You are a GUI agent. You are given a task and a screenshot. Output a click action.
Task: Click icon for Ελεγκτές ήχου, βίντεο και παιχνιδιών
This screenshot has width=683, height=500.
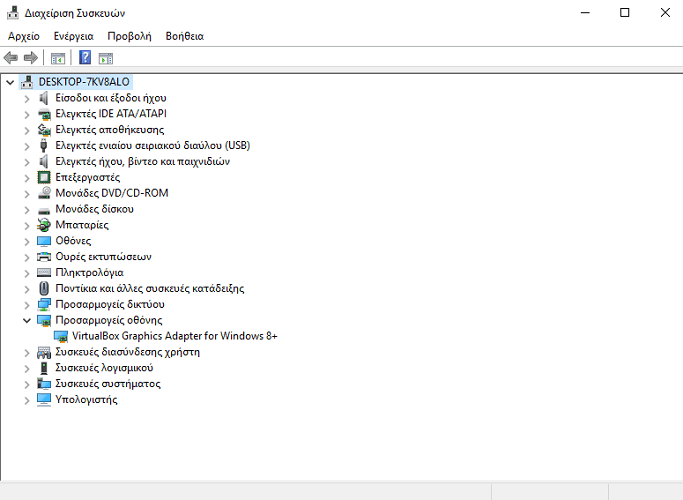(44, 162)
